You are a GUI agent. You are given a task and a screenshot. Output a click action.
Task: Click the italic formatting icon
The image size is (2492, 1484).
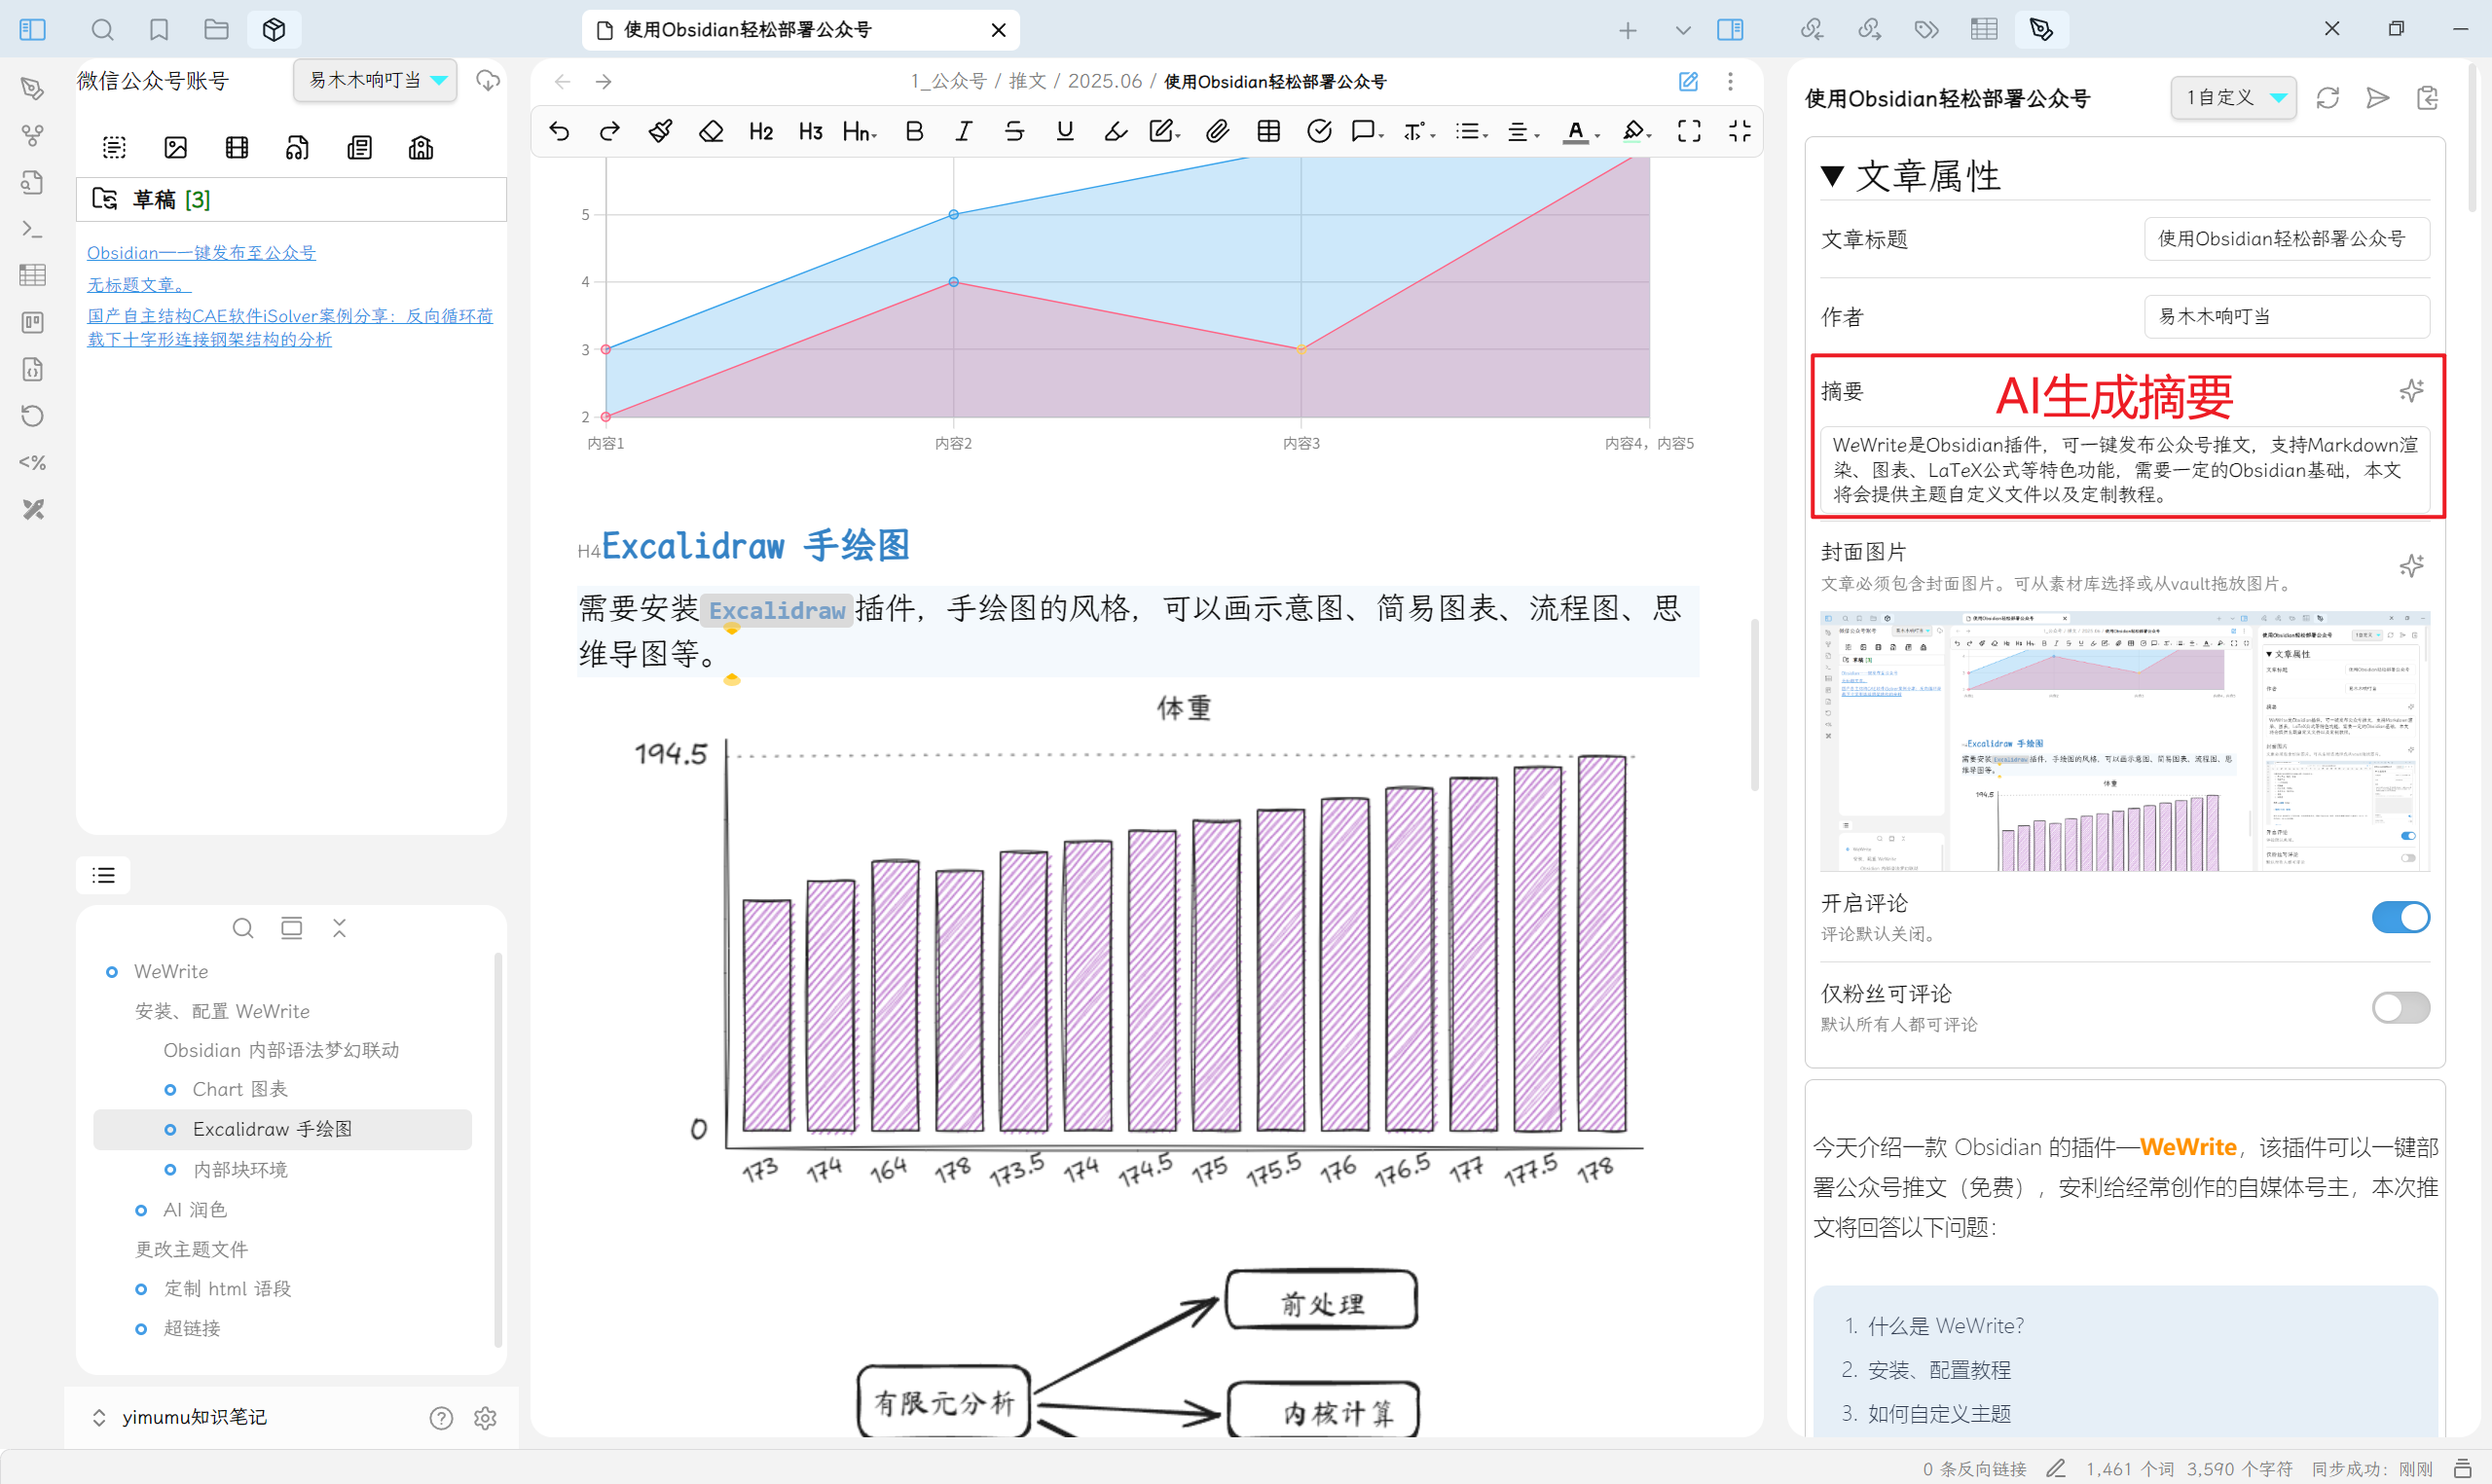(x=963, y=131)
